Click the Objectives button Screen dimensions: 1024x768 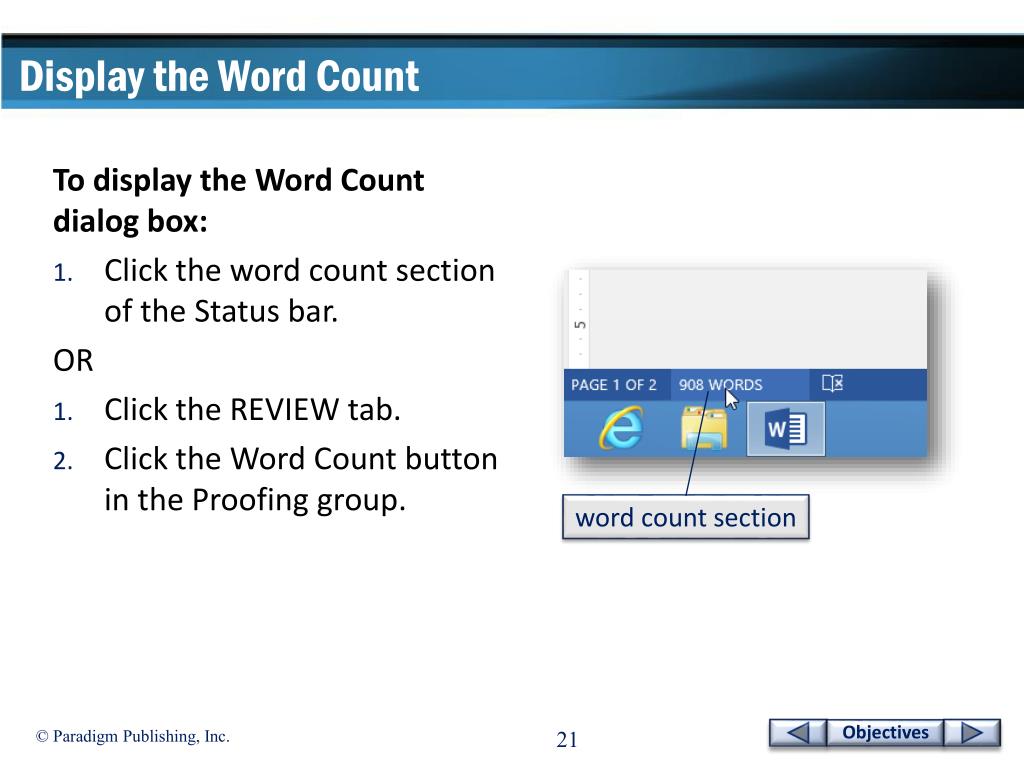click(885, 733)
